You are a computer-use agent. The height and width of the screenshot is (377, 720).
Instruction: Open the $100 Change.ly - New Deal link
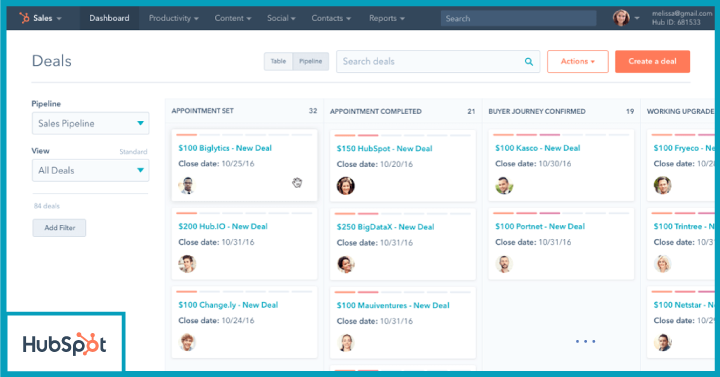pos(228,305)
